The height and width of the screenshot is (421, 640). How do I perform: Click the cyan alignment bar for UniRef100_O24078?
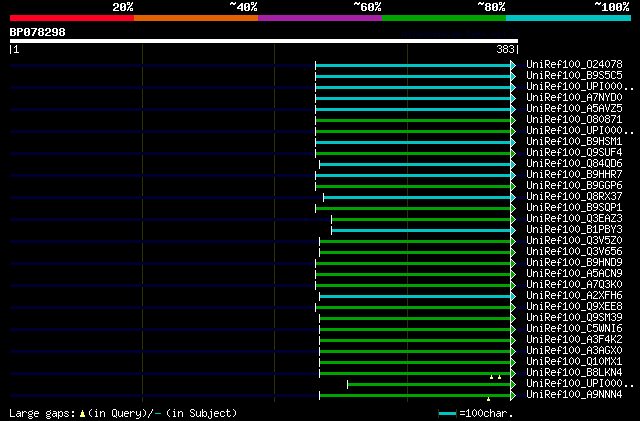pos(413,65)
